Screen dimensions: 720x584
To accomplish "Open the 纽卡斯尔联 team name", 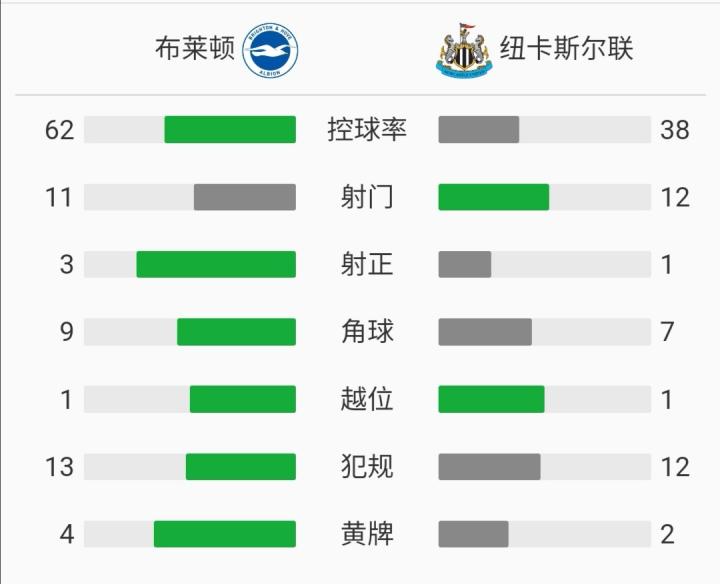I will [x=567, y=49].
